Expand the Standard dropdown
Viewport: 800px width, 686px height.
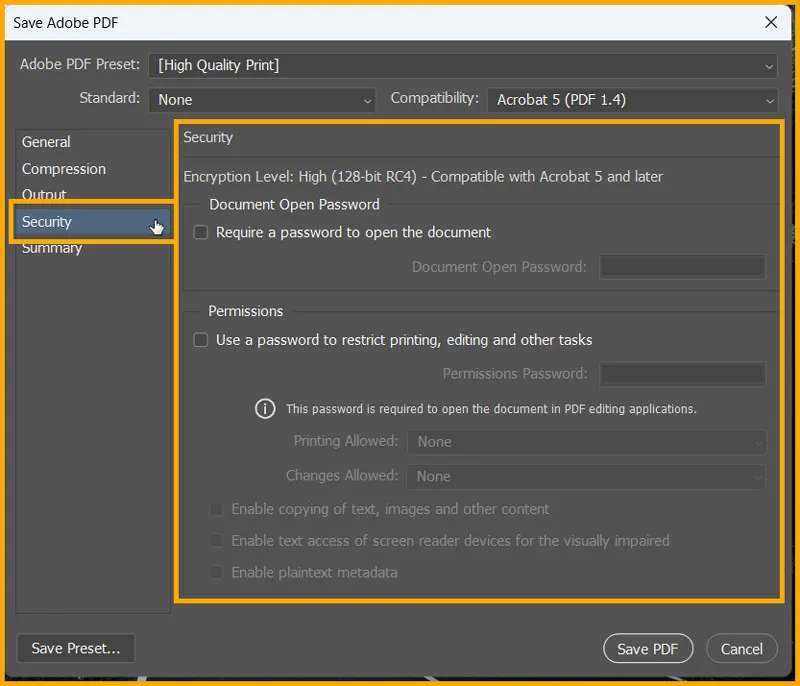262,99
